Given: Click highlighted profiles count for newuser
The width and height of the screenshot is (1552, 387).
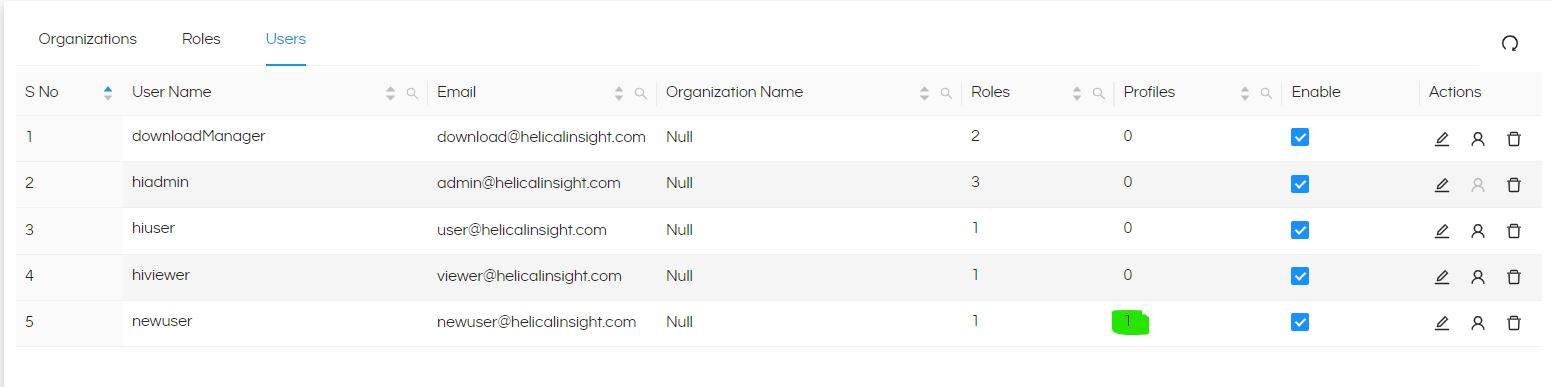Looking at the screenshot, I should coord(1130,322).
